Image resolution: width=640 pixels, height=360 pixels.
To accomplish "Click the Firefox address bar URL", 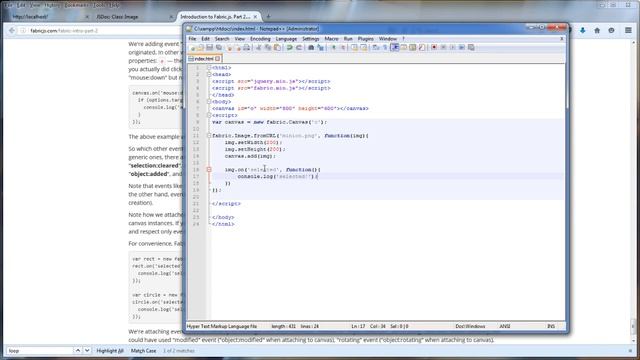I will [x=64, y=31].
